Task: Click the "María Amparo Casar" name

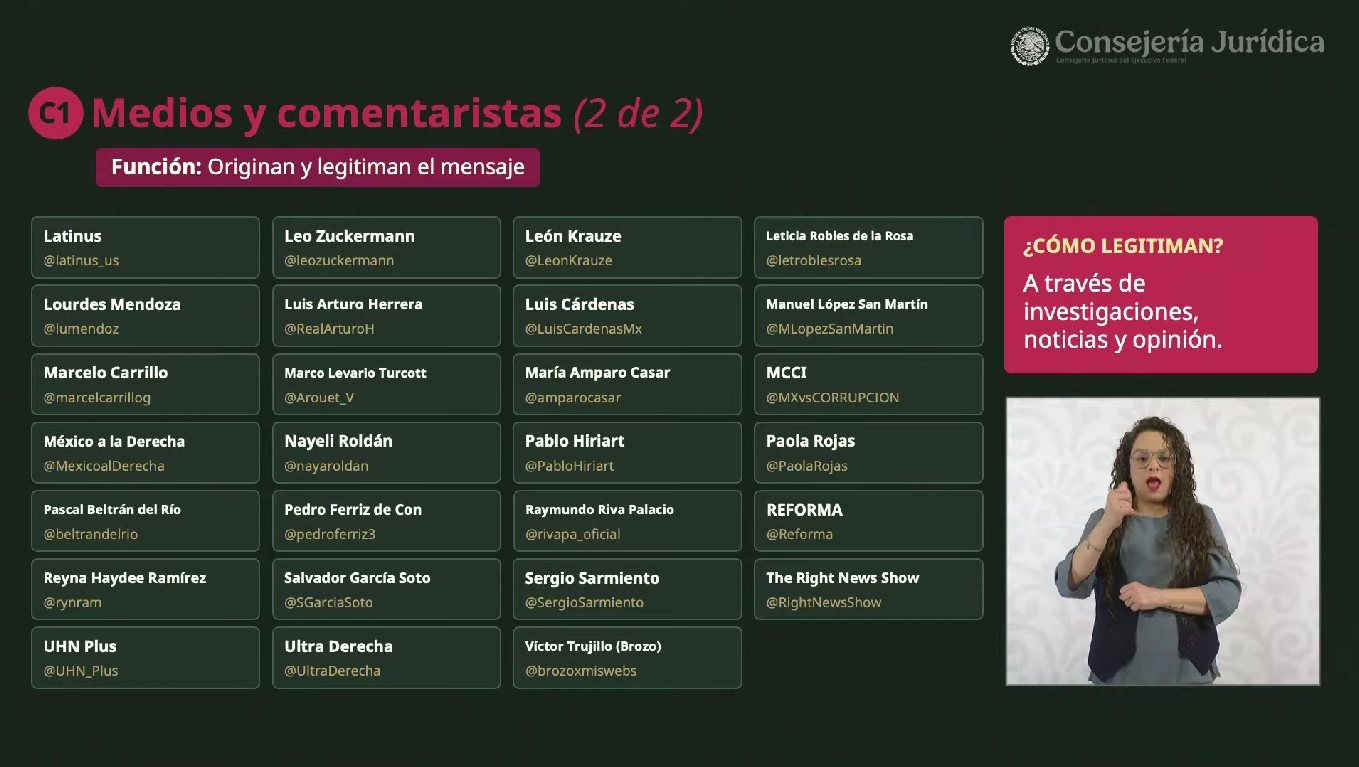Action: 598,372
